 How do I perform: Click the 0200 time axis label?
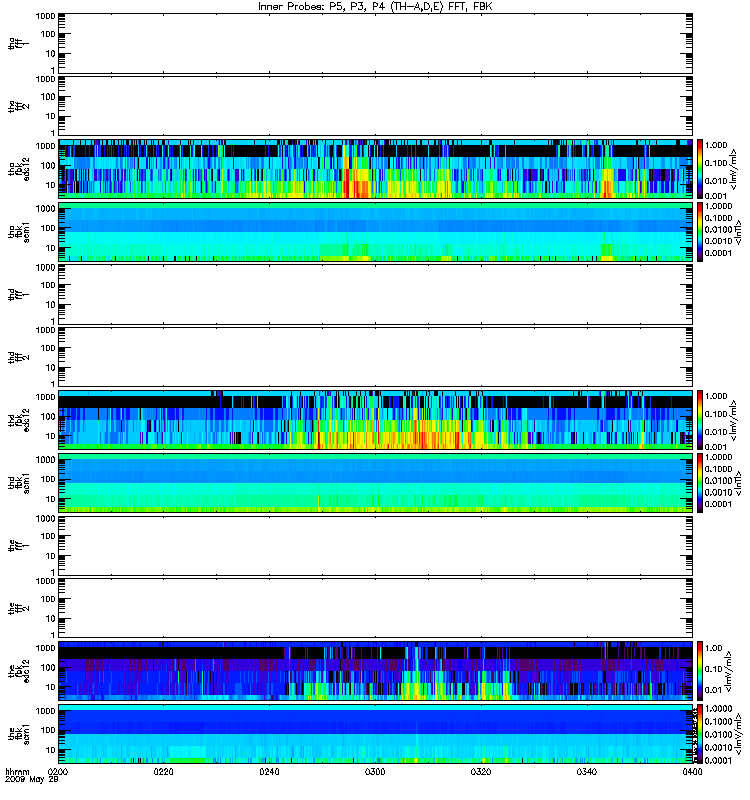click(x=58, y=771)
